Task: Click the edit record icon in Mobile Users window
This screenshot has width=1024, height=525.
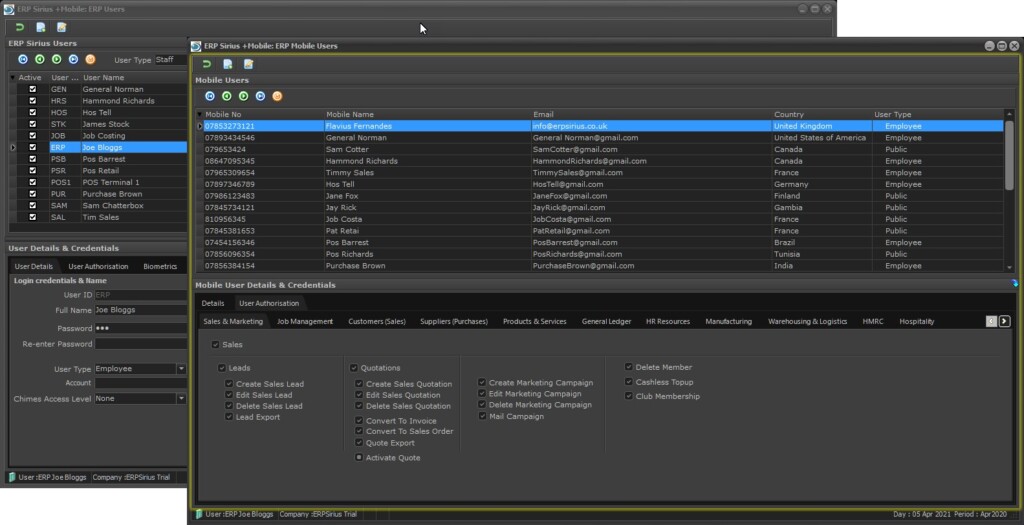Action: 249,64
